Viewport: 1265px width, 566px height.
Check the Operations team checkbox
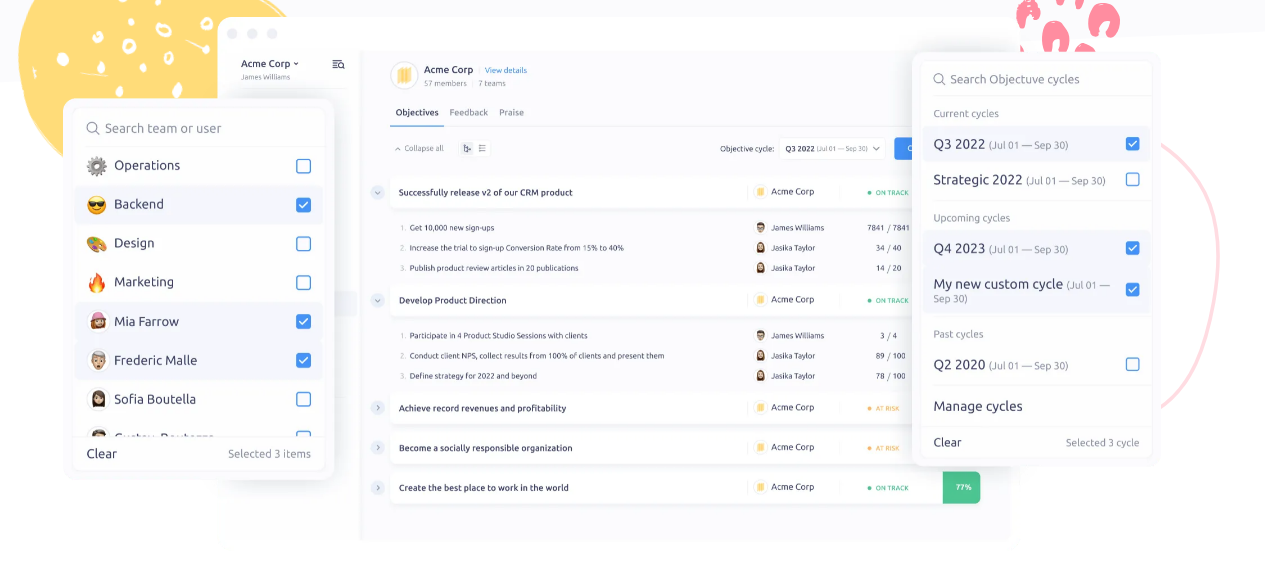[x=304, y=166]
